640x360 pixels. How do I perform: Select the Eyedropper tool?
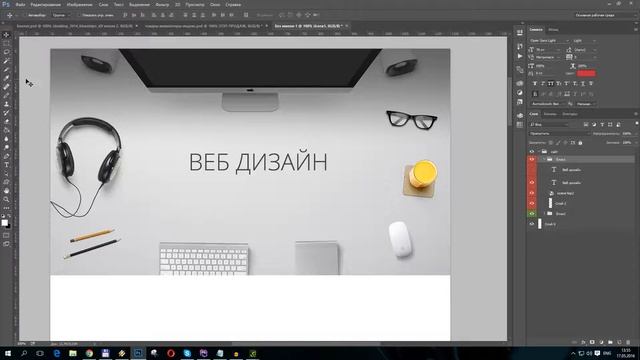(6, 78)
